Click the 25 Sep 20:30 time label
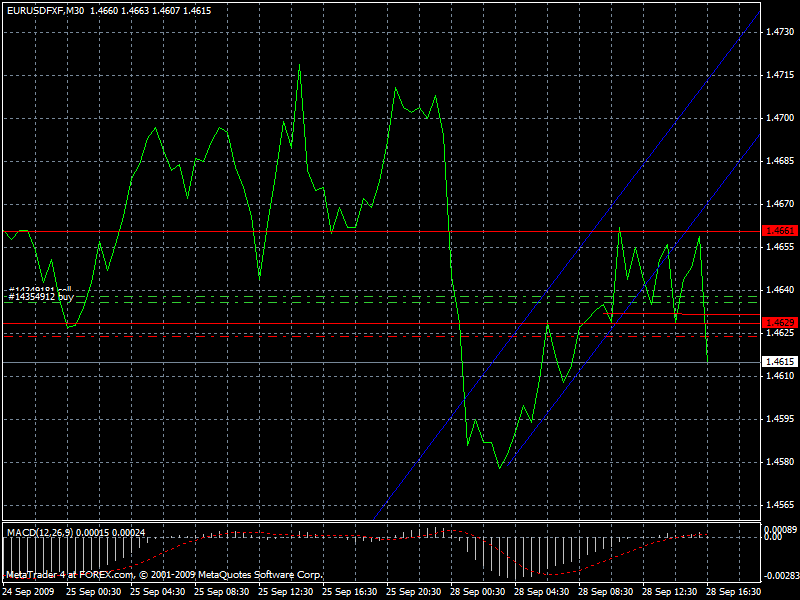The width and height of the screenshot is (800, 600). pyautogui.click(x=414, y=592)
